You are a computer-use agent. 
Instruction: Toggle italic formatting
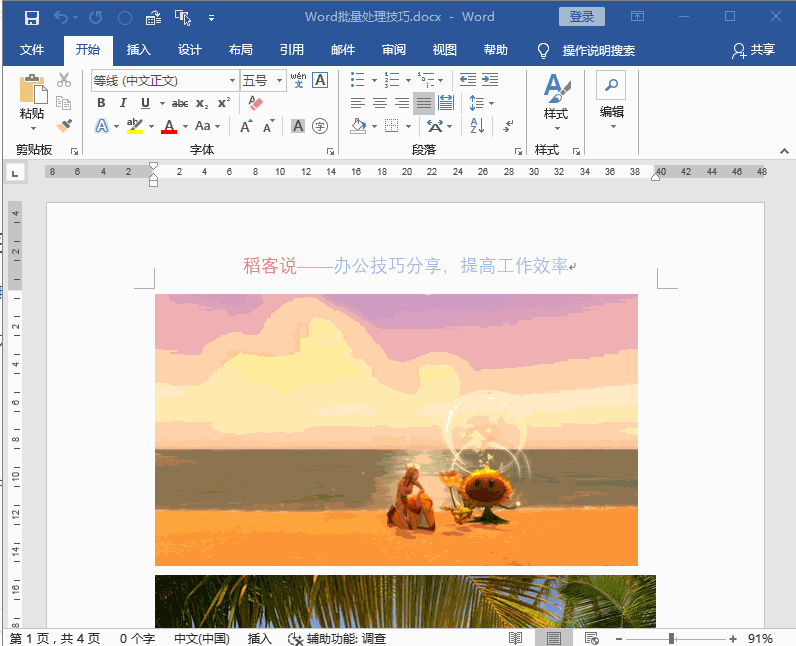[x=123, y=103]
